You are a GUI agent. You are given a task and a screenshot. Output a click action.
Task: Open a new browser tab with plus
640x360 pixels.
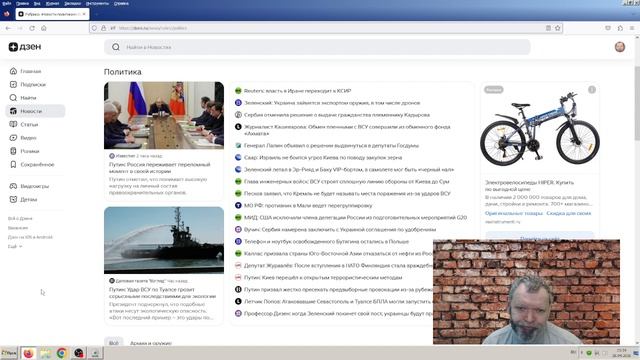click(x=96, y=14)
